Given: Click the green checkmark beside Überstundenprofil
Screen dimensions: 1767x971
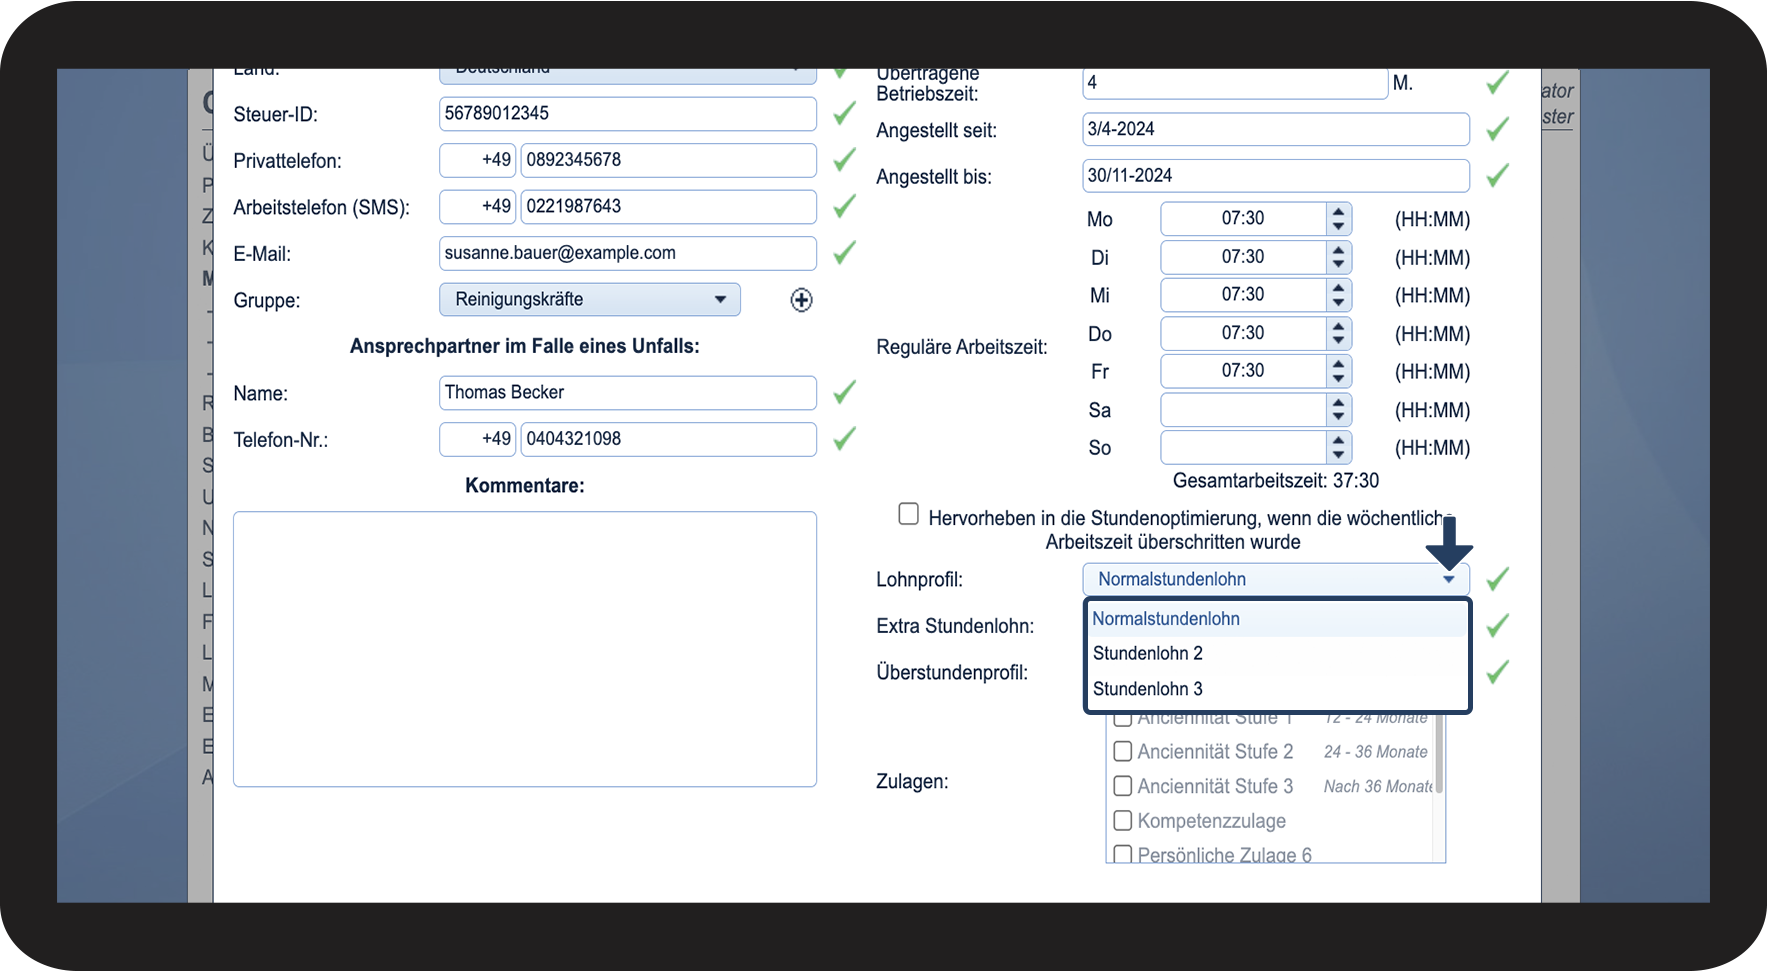Looking at the screenshot, I should [x=1497, y=672].
